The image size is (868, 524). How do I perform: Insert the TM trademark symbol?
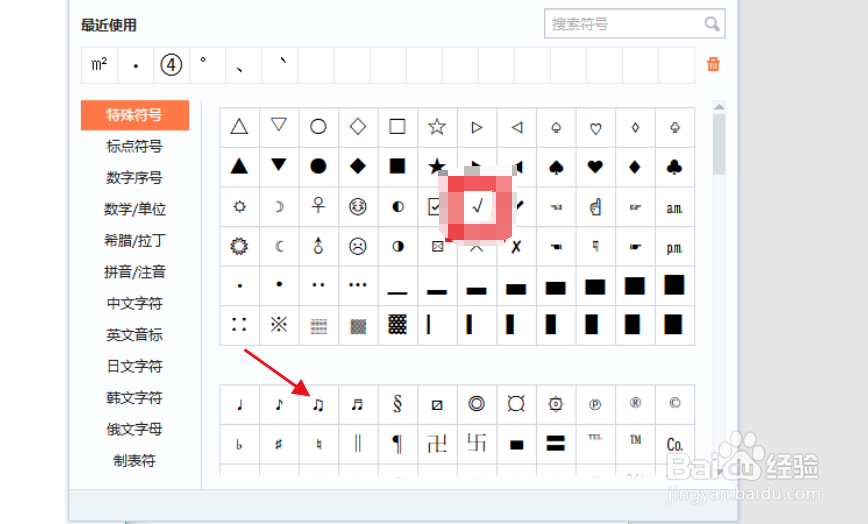(636, 444)
